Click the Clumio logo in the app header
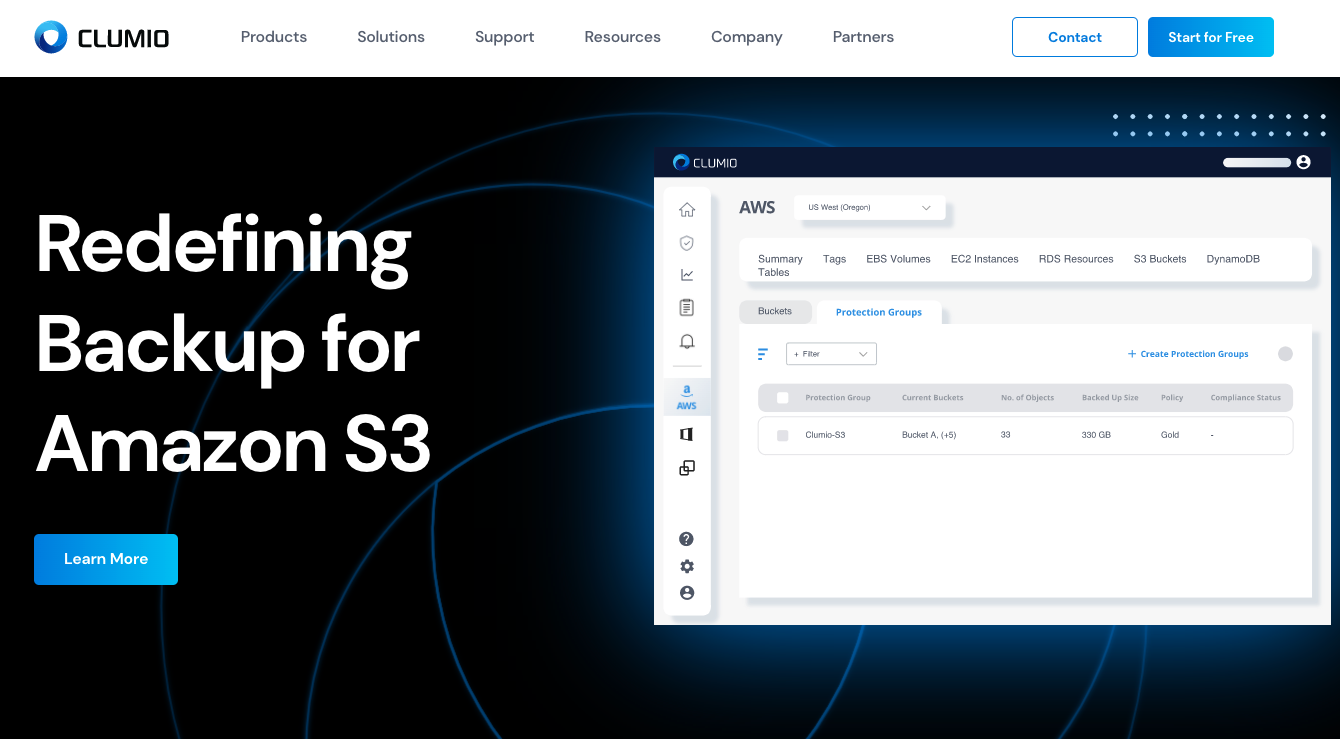This screenshot has height=739, width=1340. pyautogui.click(x=705, y=162)
